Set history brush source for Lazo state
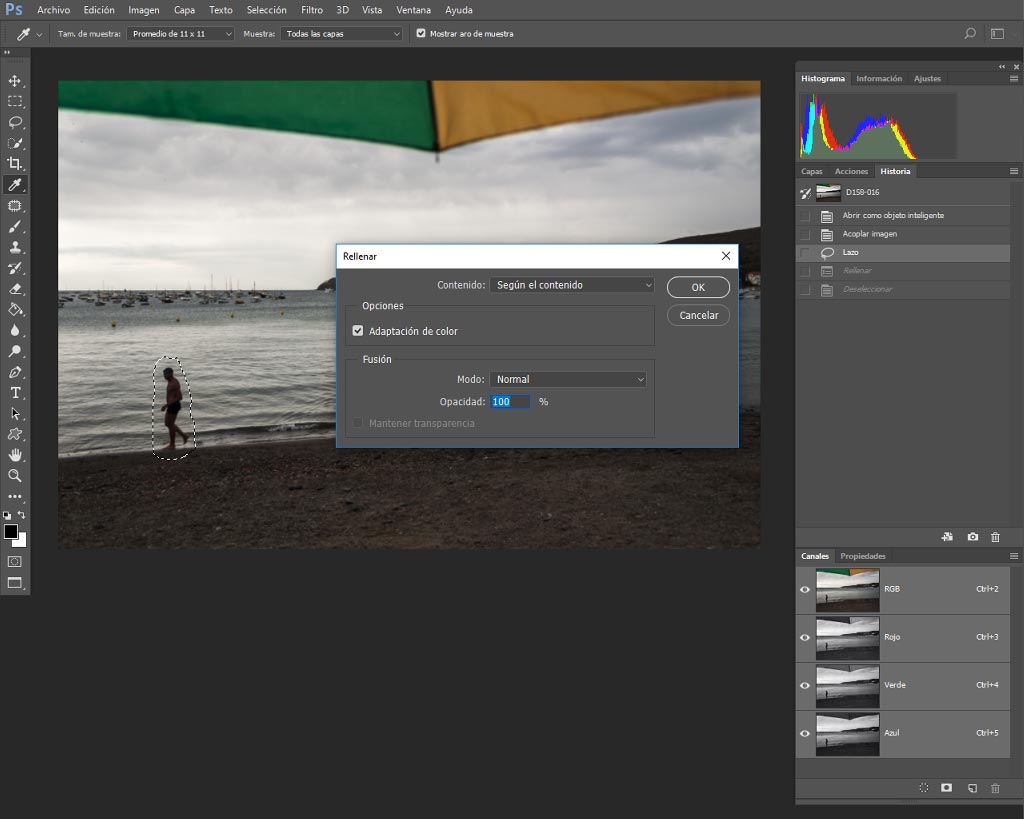Screen dimensions: 1024x819 (805, 253)
